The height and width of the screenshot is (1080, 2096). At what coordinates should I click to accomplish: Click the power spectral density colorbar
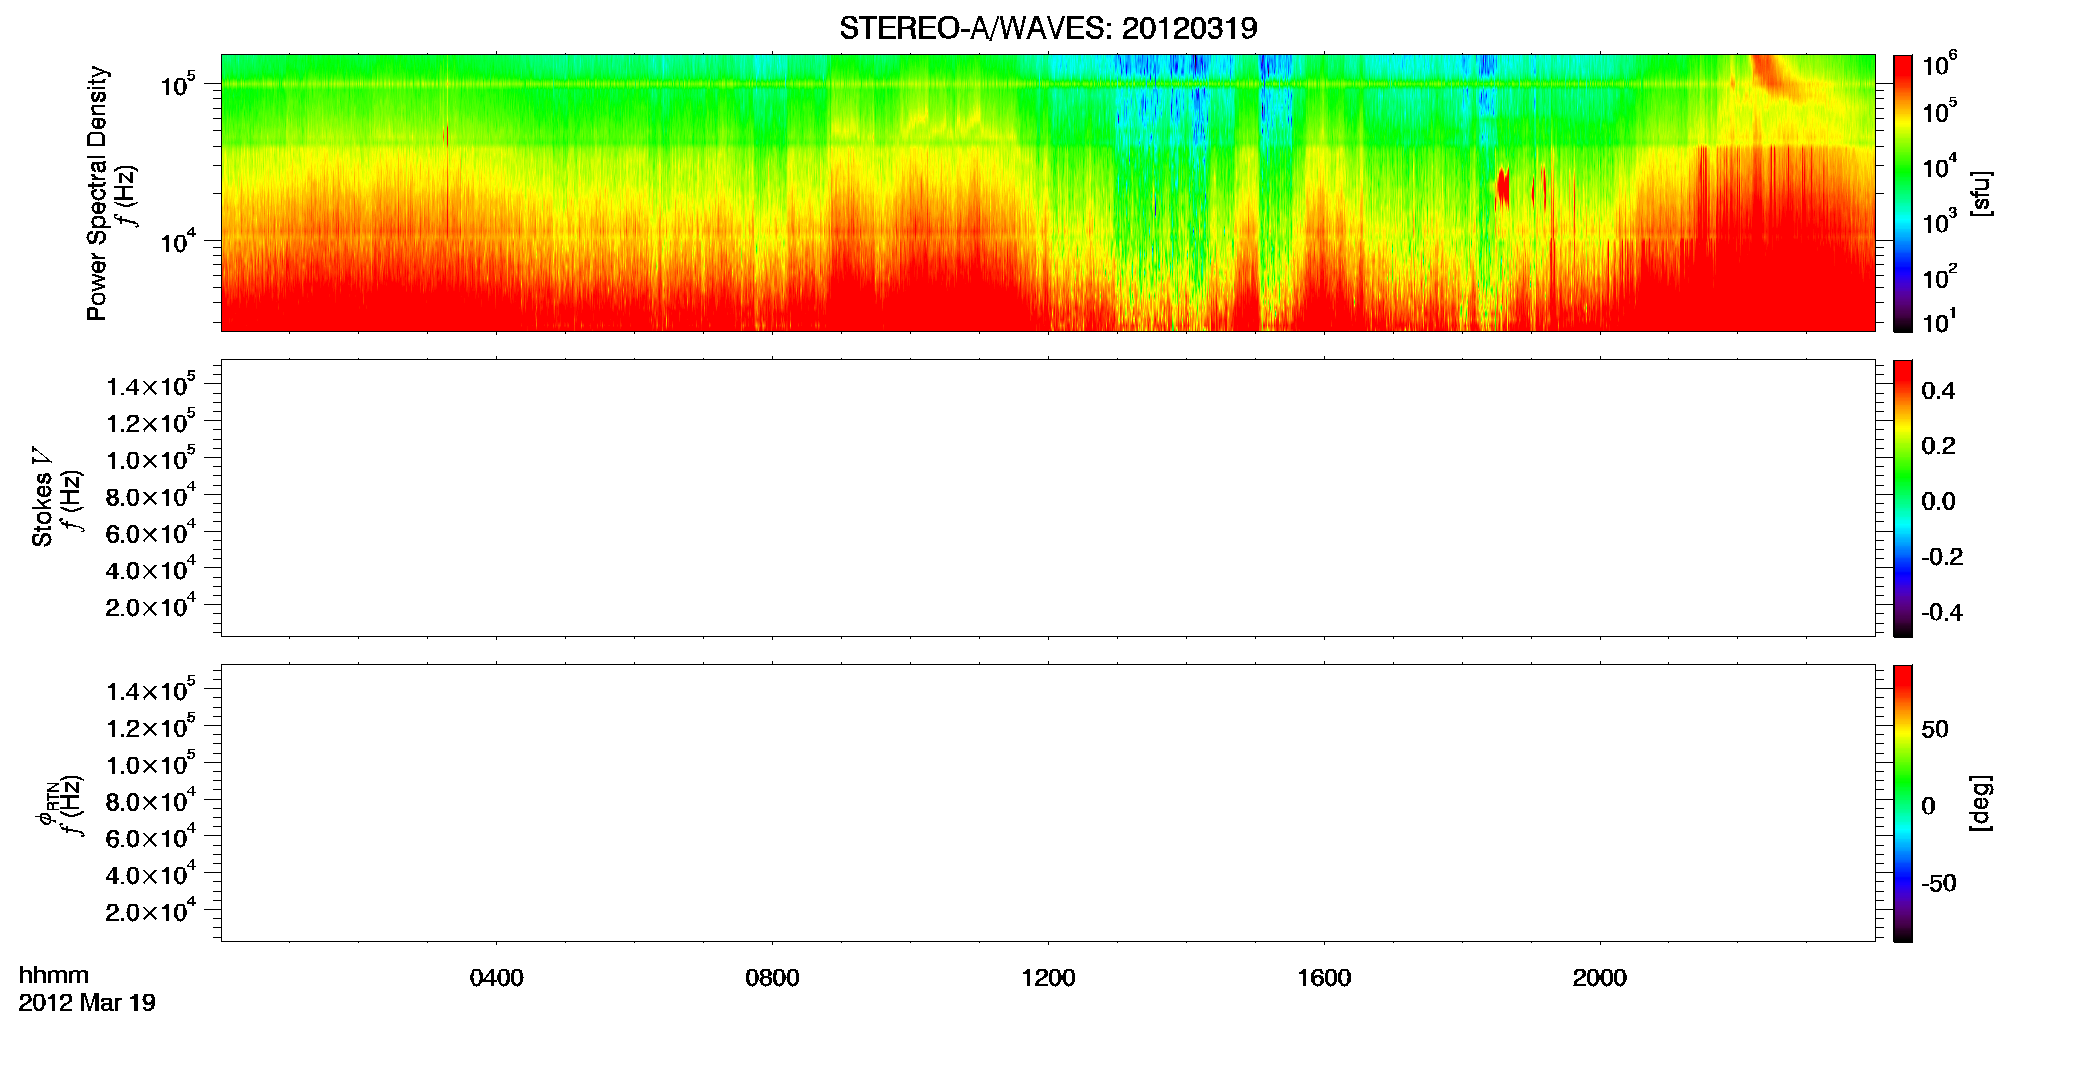[x=1903, y=193]
